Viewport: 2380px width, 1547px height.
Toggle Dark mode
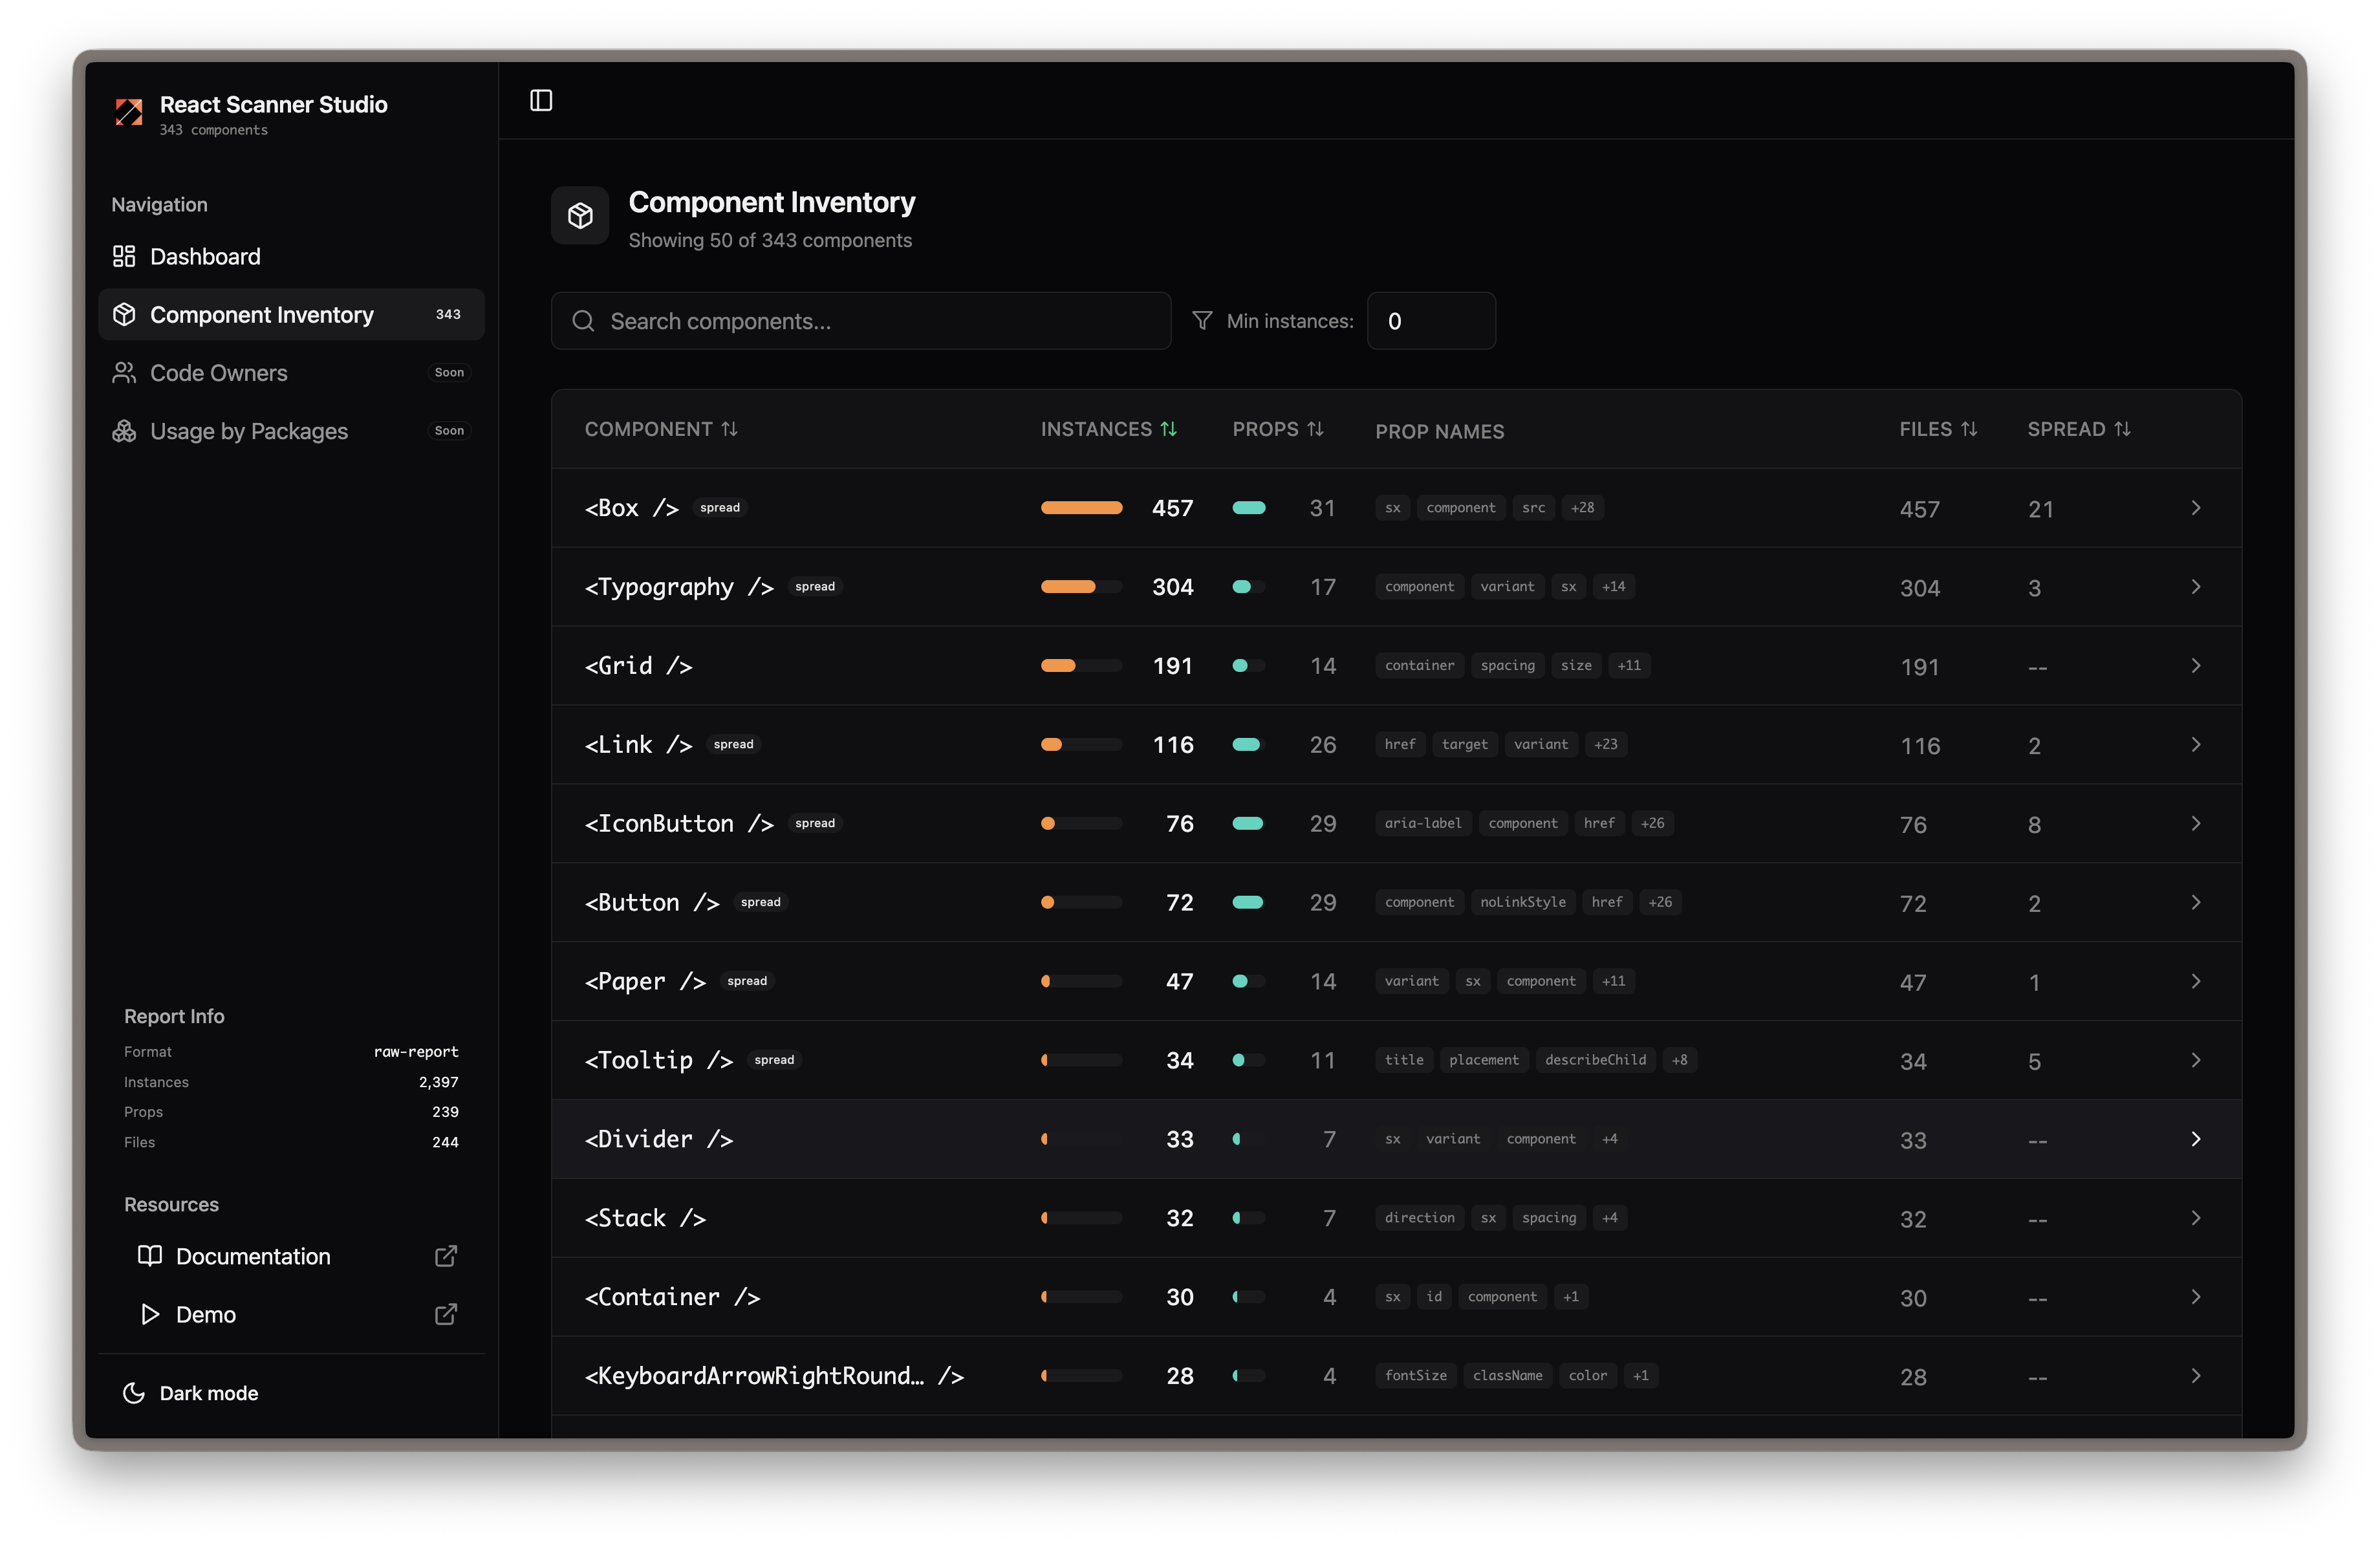(190, 1392)
